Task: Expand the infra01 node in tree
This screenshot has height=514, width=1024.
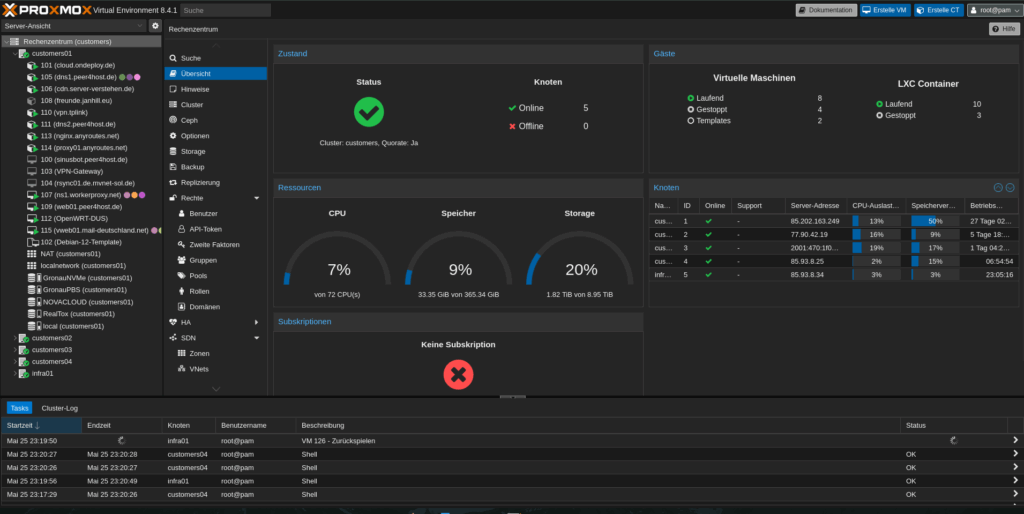Action: pyautogui.click(x=13, y=373)
